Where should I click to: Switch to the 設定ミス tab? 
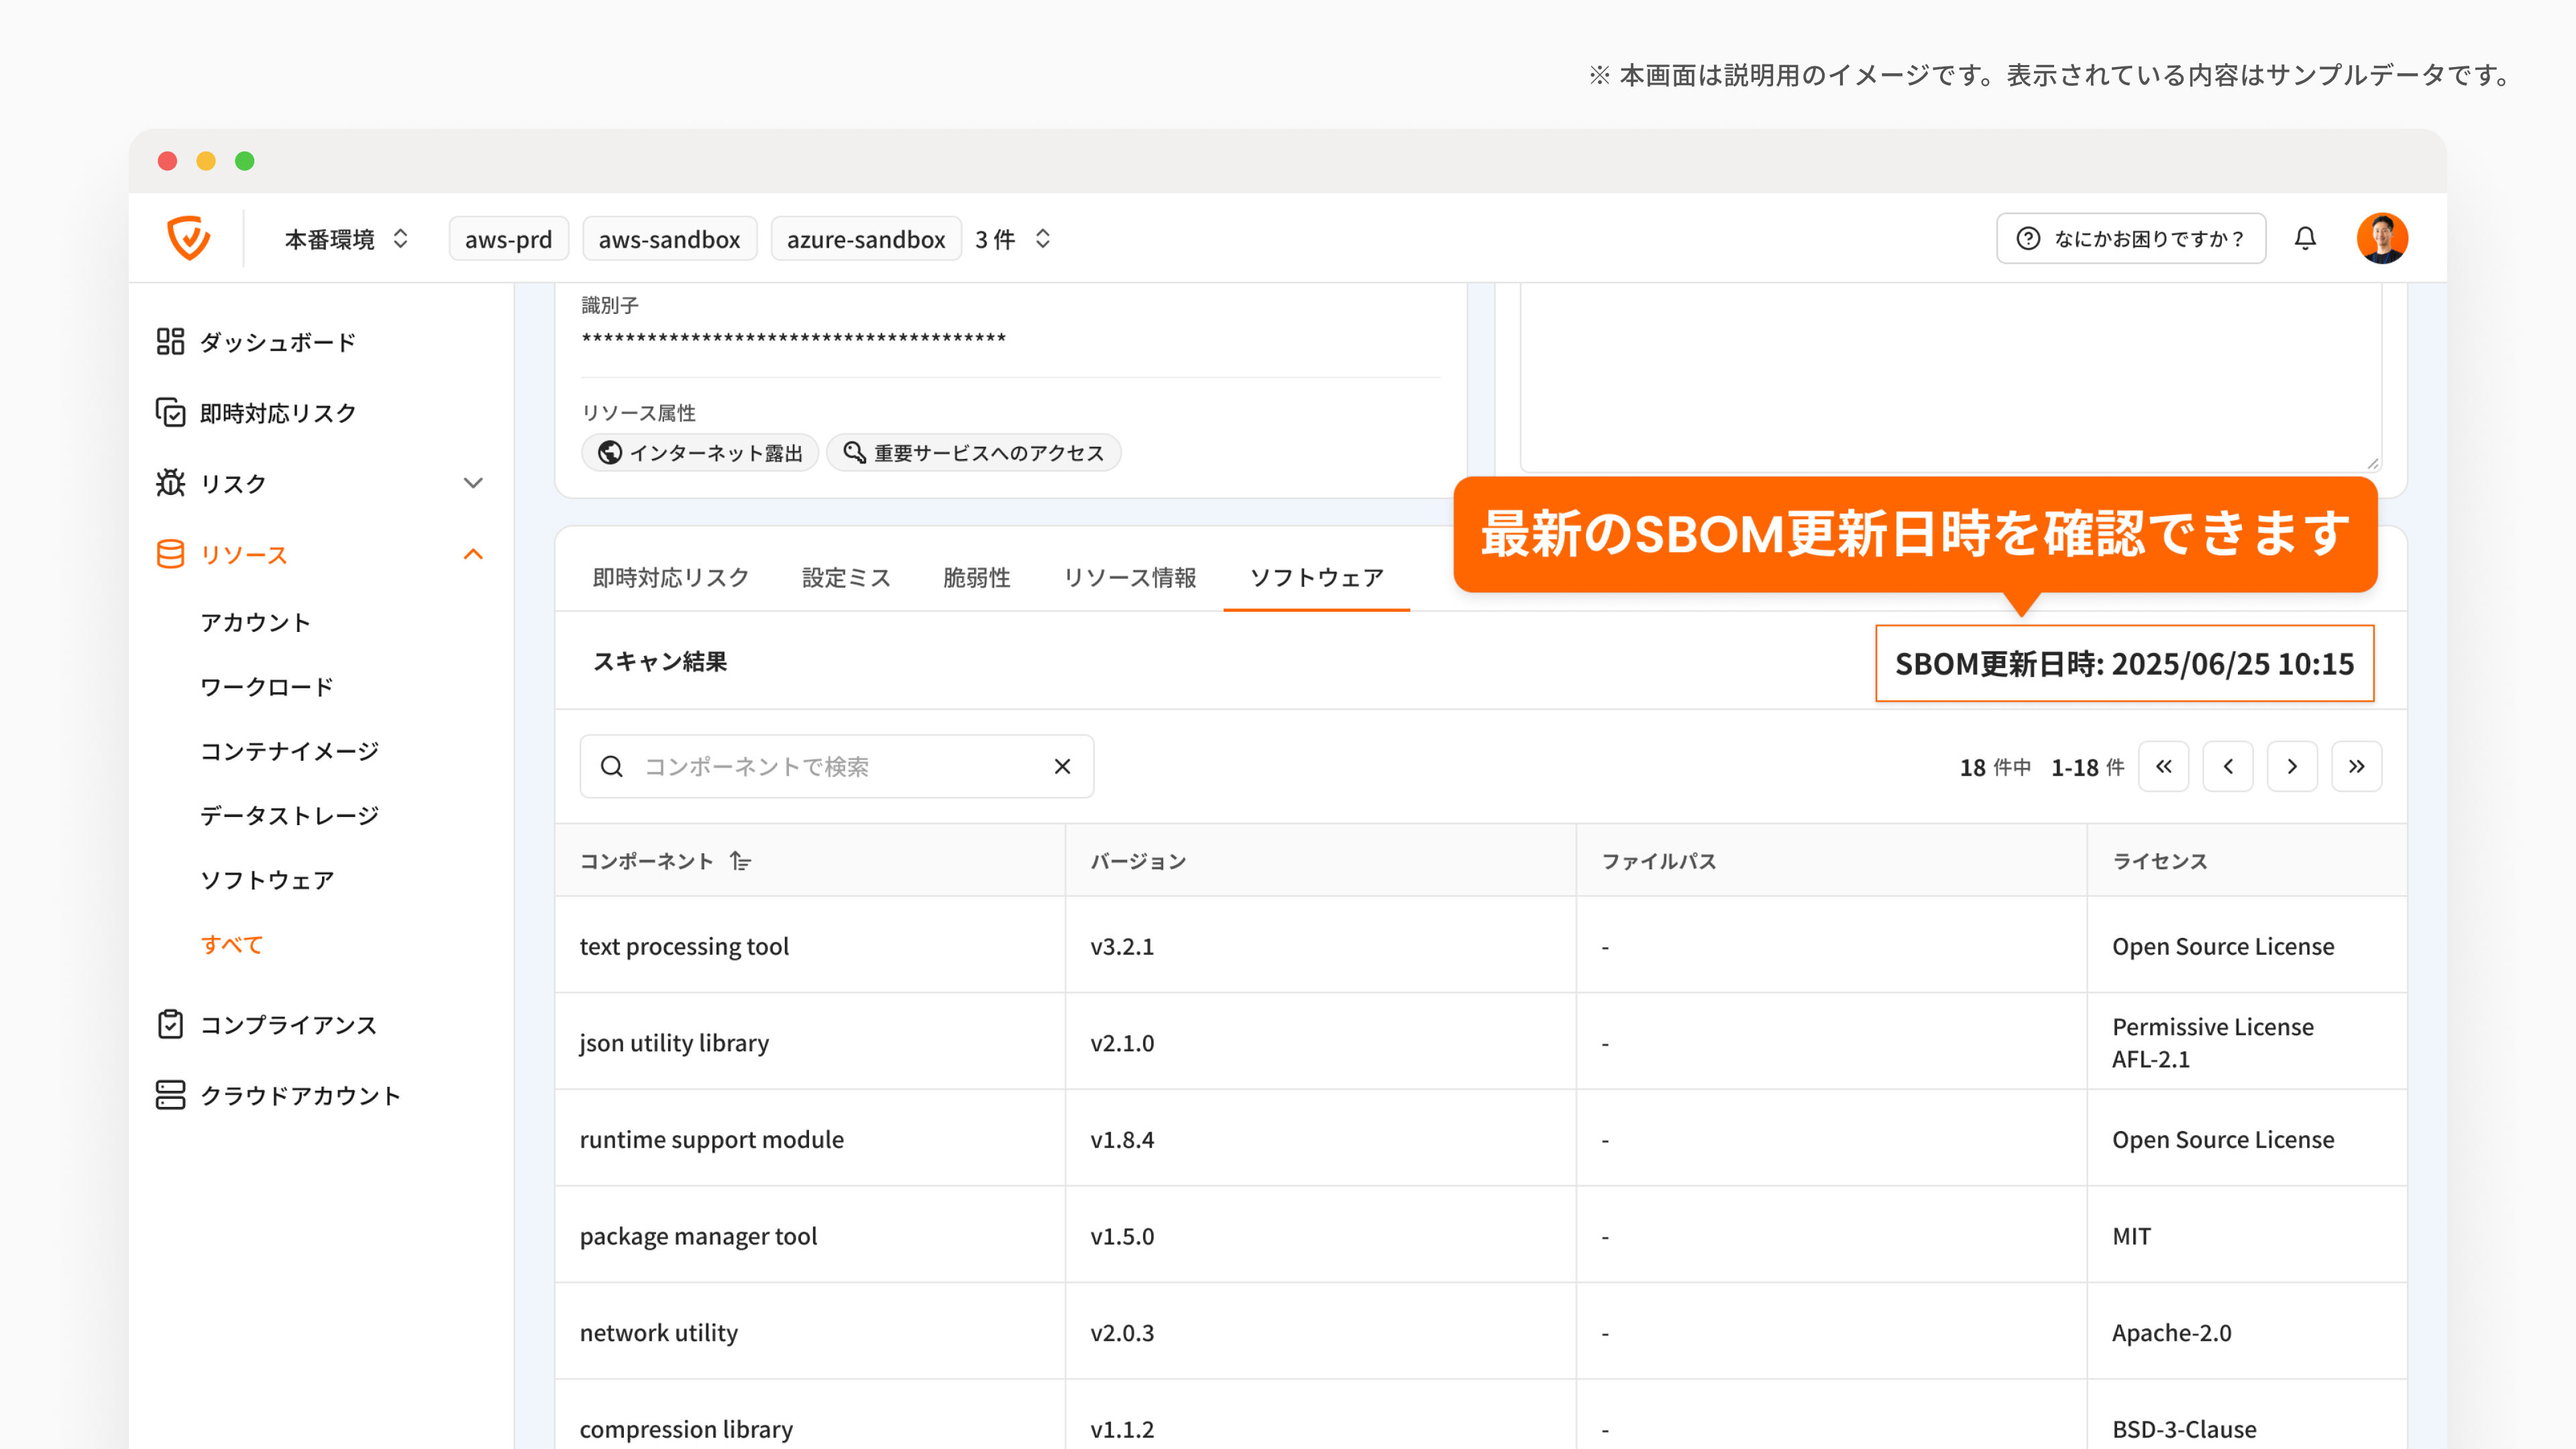[846, 578]
